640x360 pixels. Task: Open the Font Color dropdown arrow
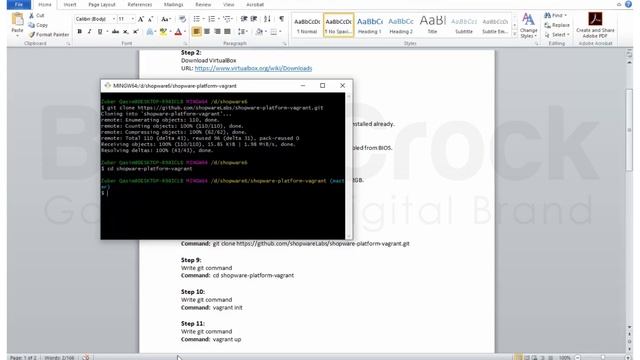click(185, 32)
